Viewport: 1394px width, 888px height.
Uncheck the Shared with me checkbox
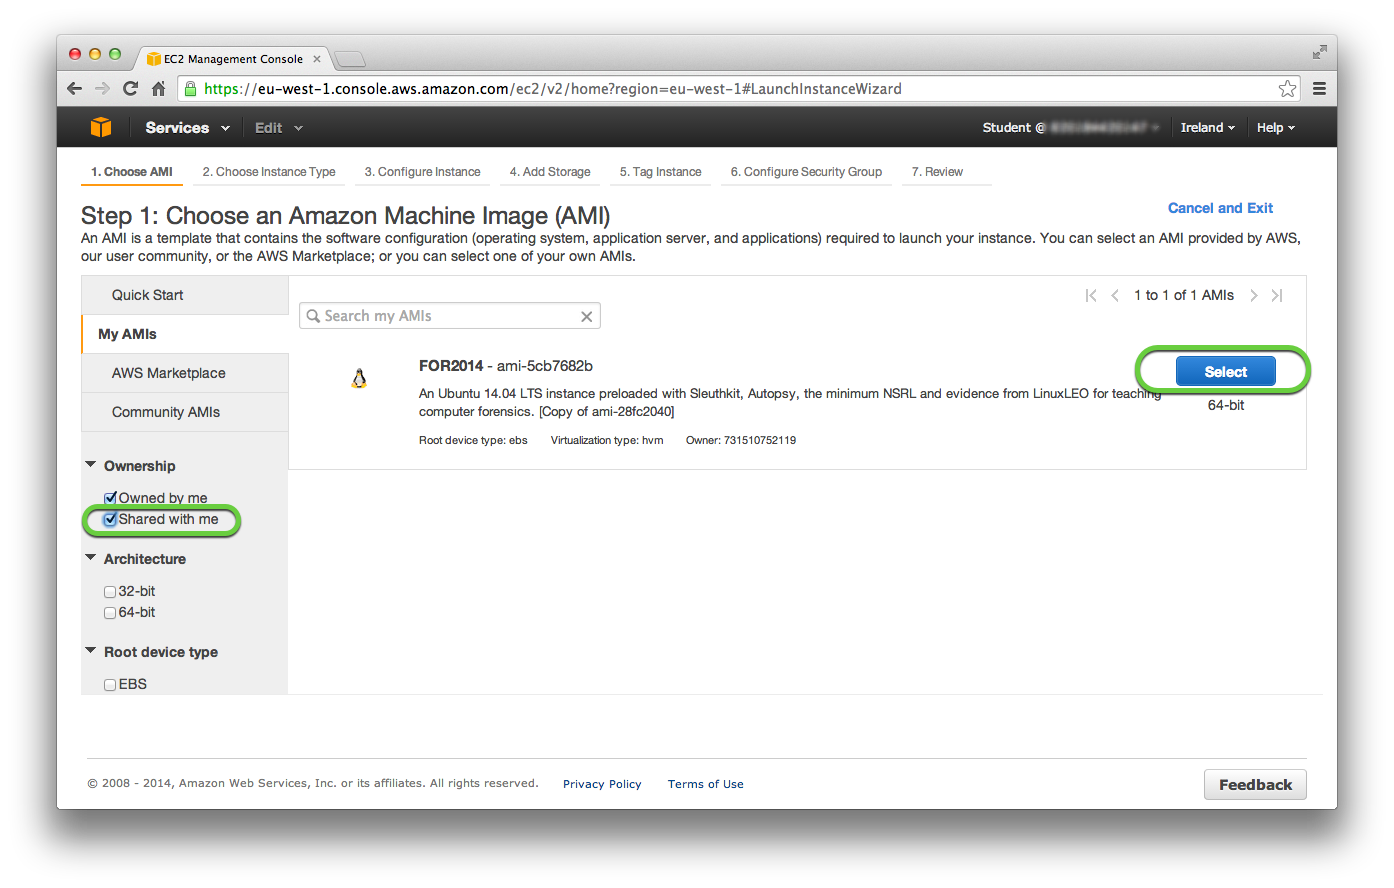(x=110, y=519)
